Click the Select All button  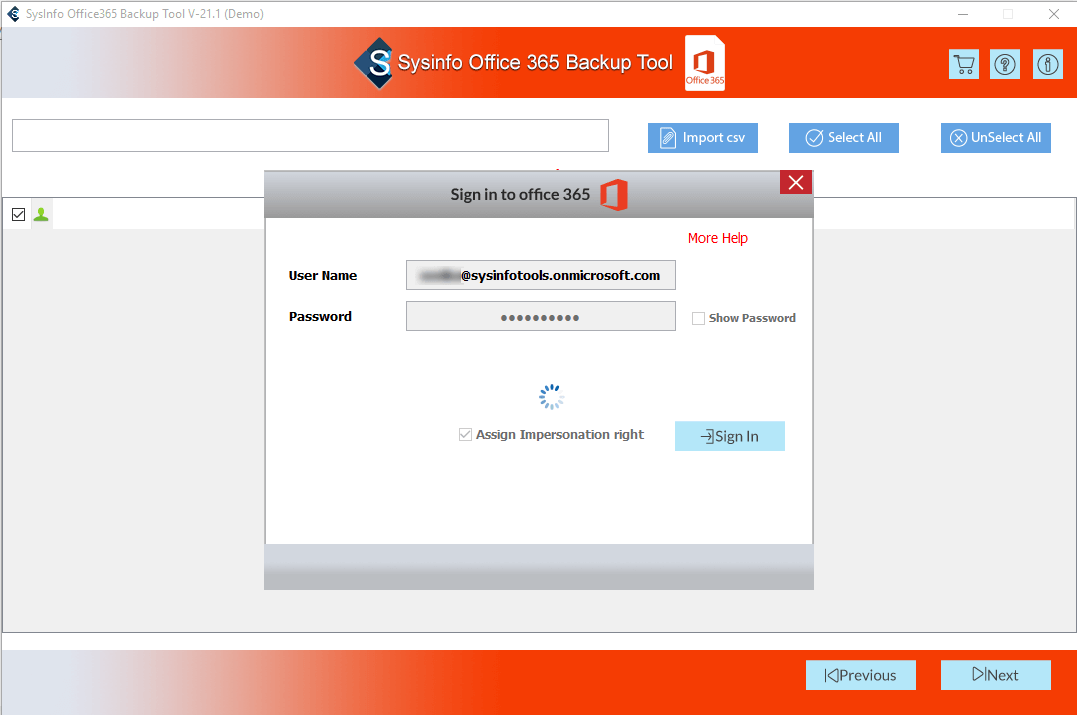click(x=843, y=137)
